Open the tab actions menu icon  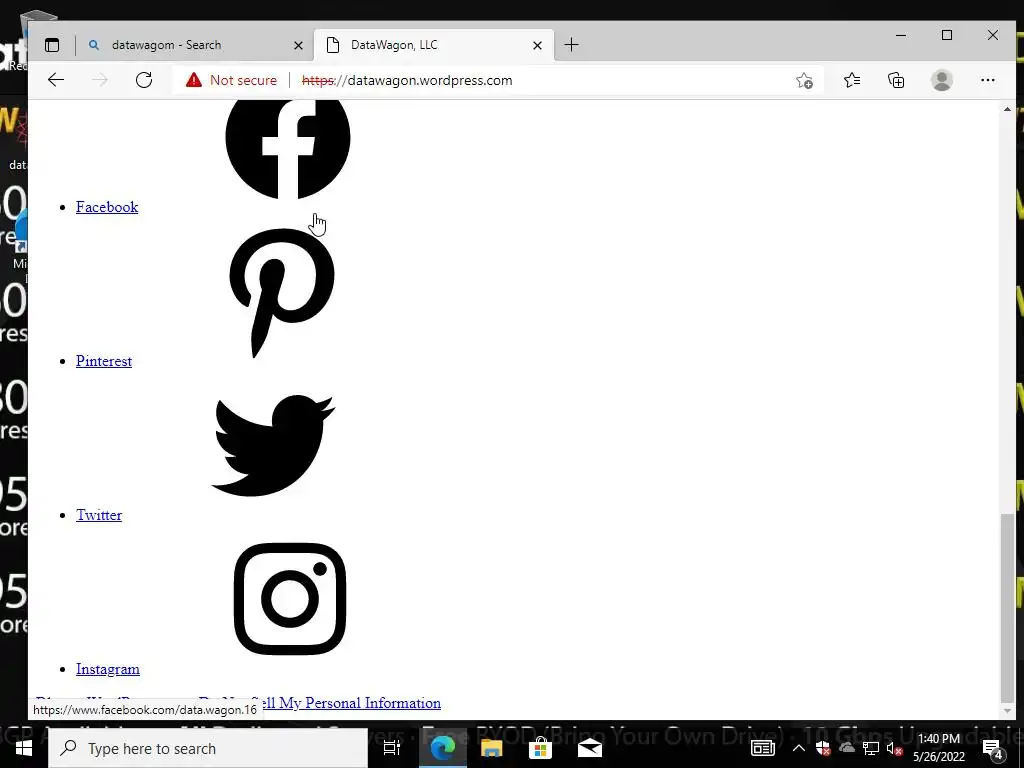52,45
